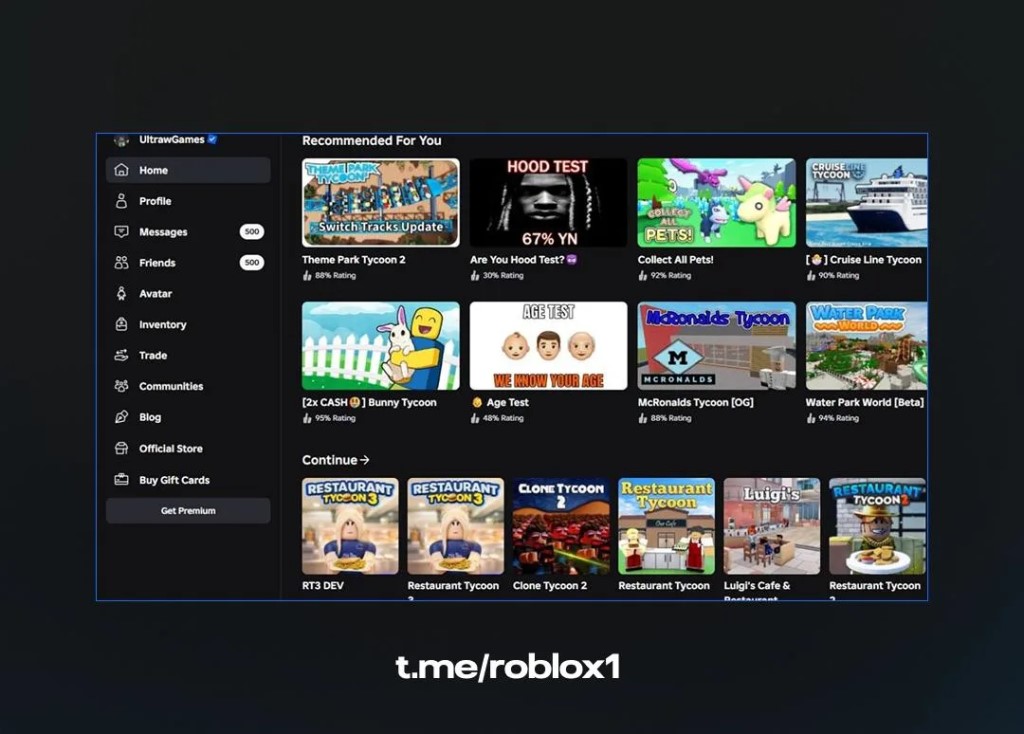Visit Official Store from sidebar

coord(188,448)
